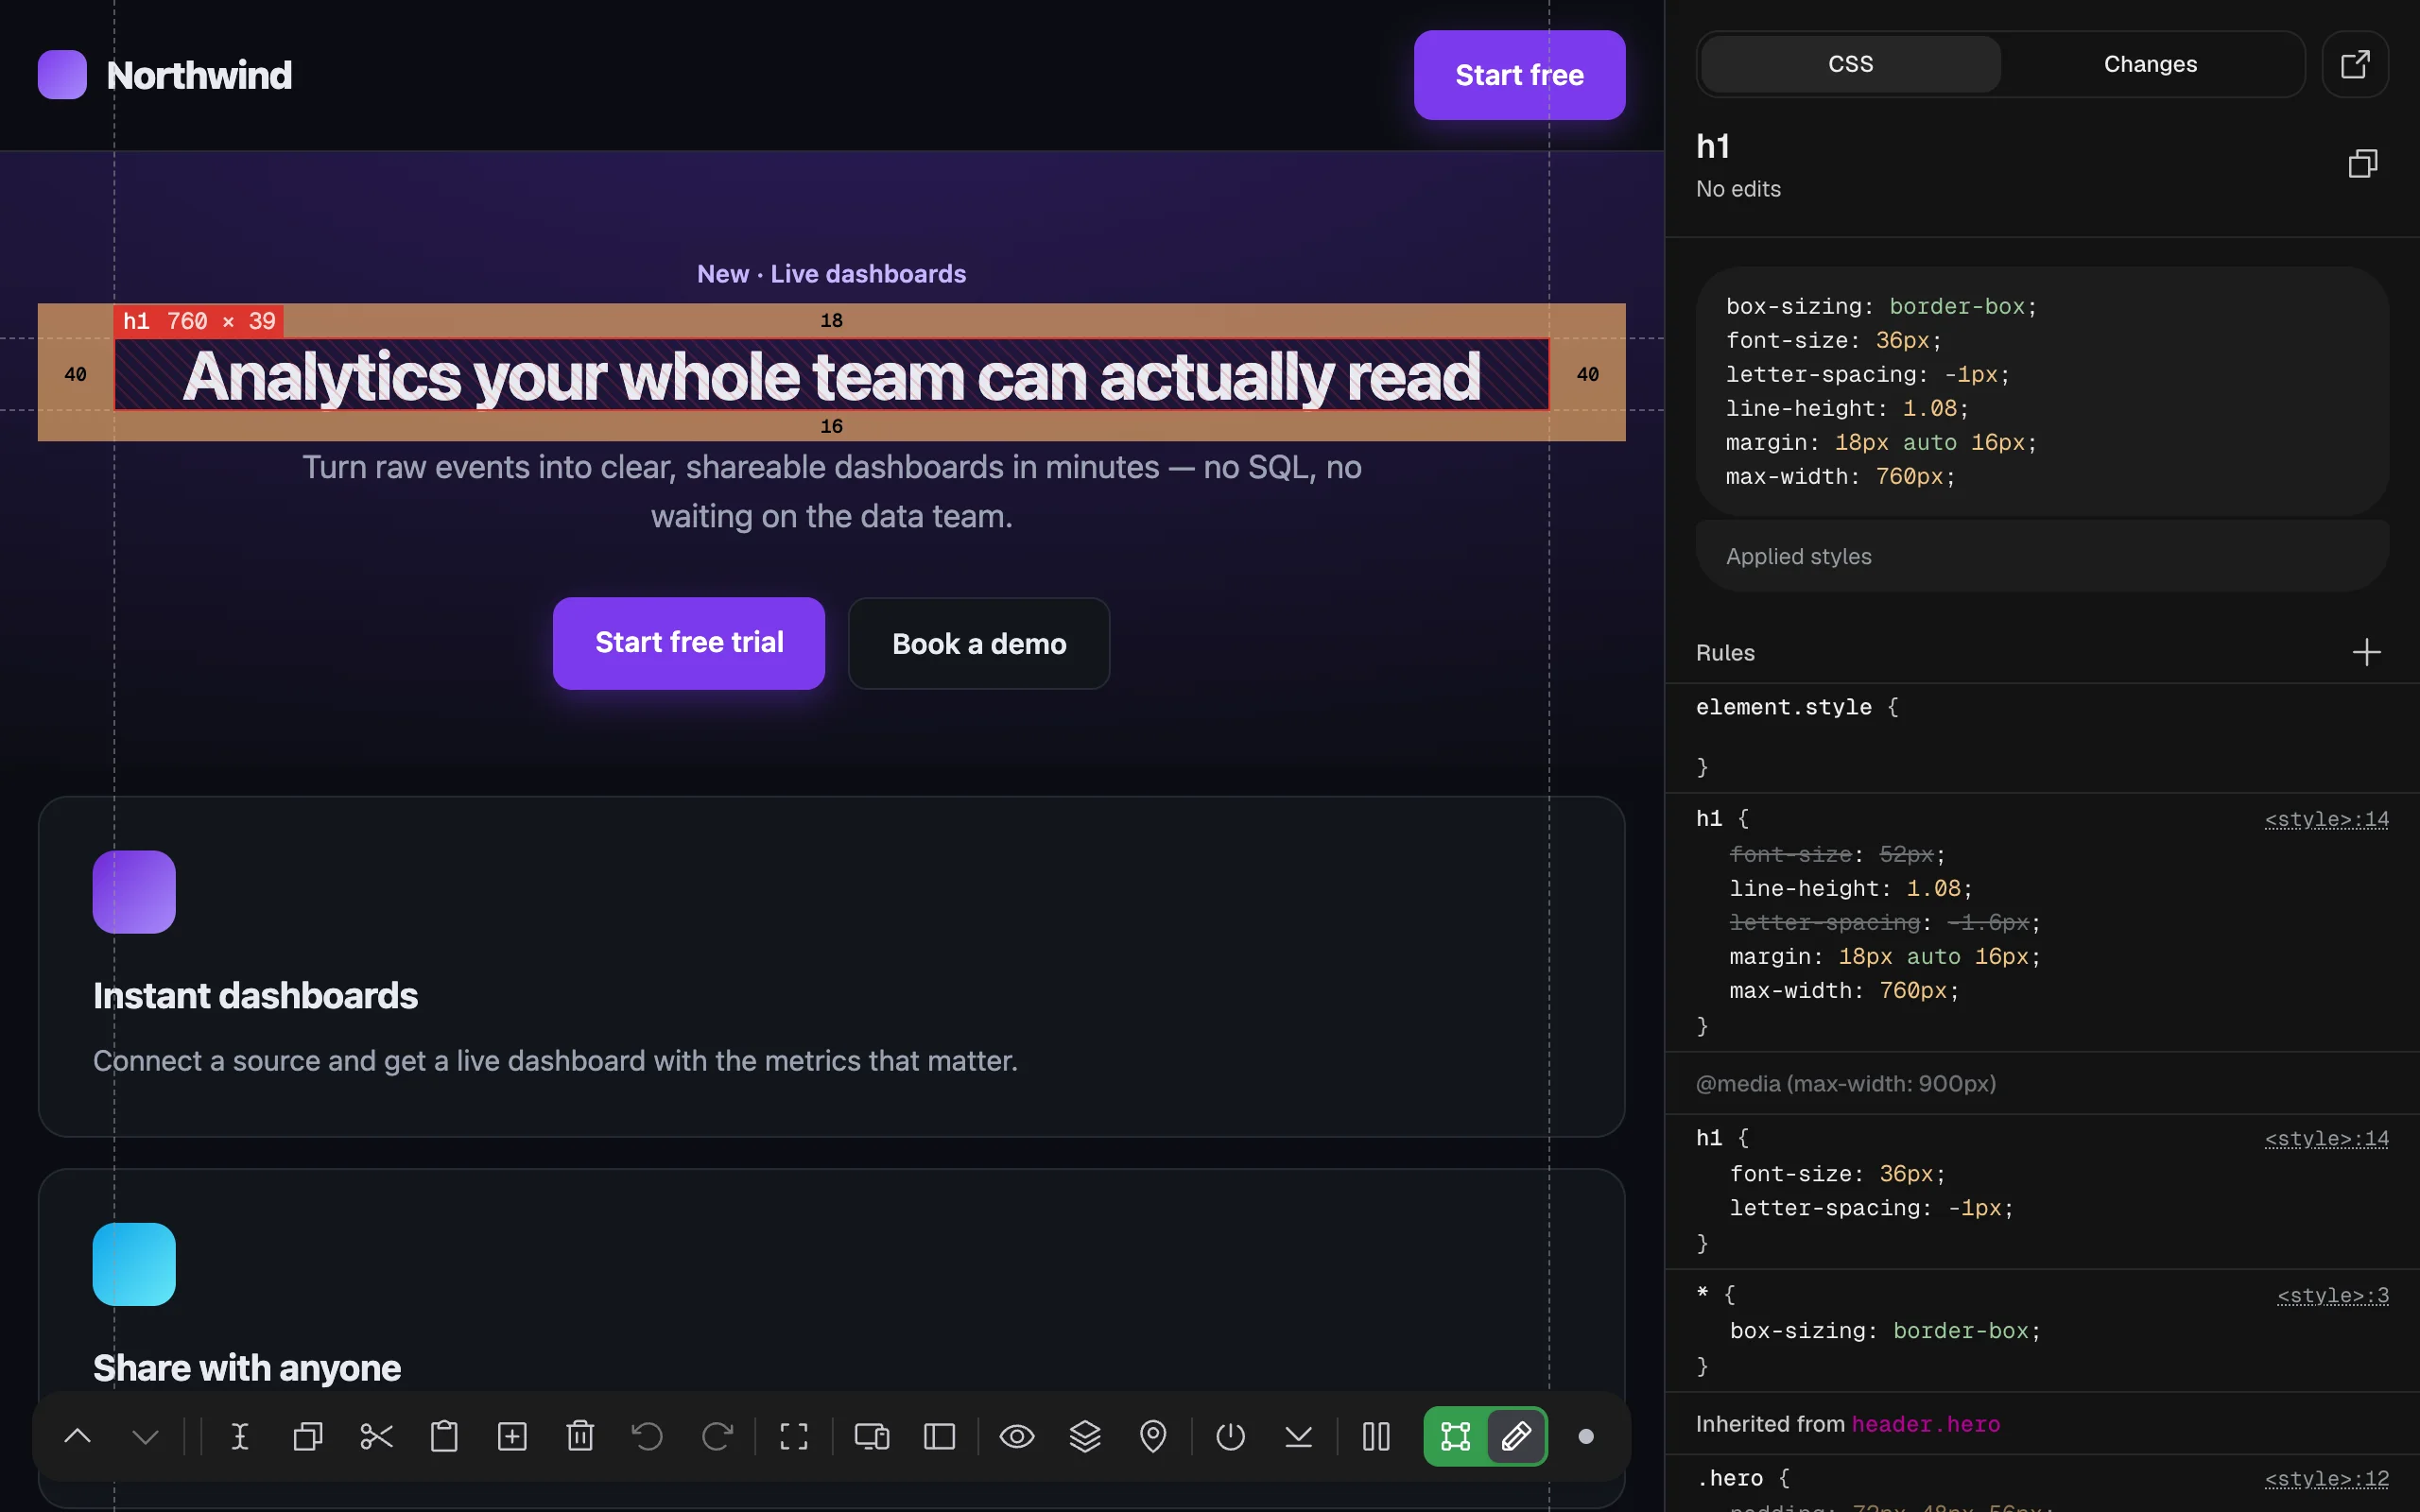
Task: Open the layers stack icon
Action: pyautogui.click(x=1085, y=1437)
